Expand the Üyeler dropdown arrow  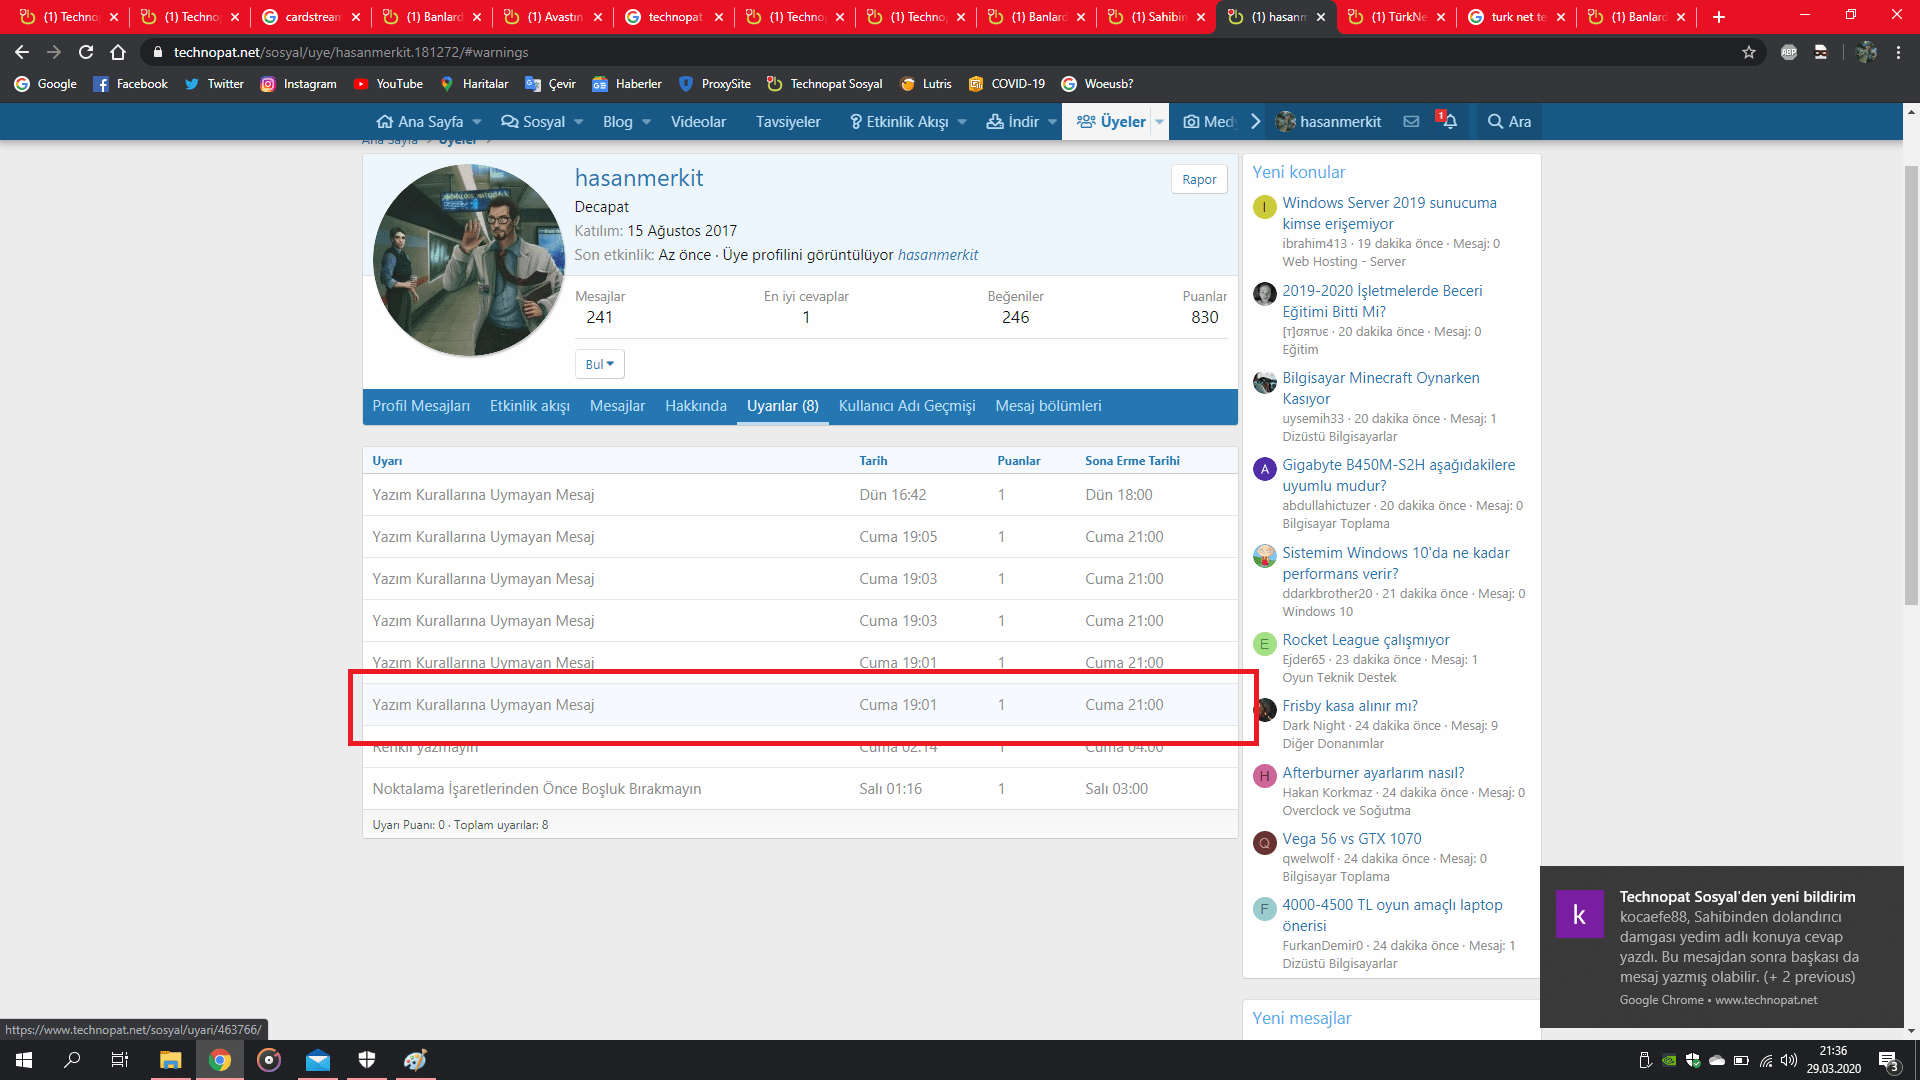[1159, 122]
